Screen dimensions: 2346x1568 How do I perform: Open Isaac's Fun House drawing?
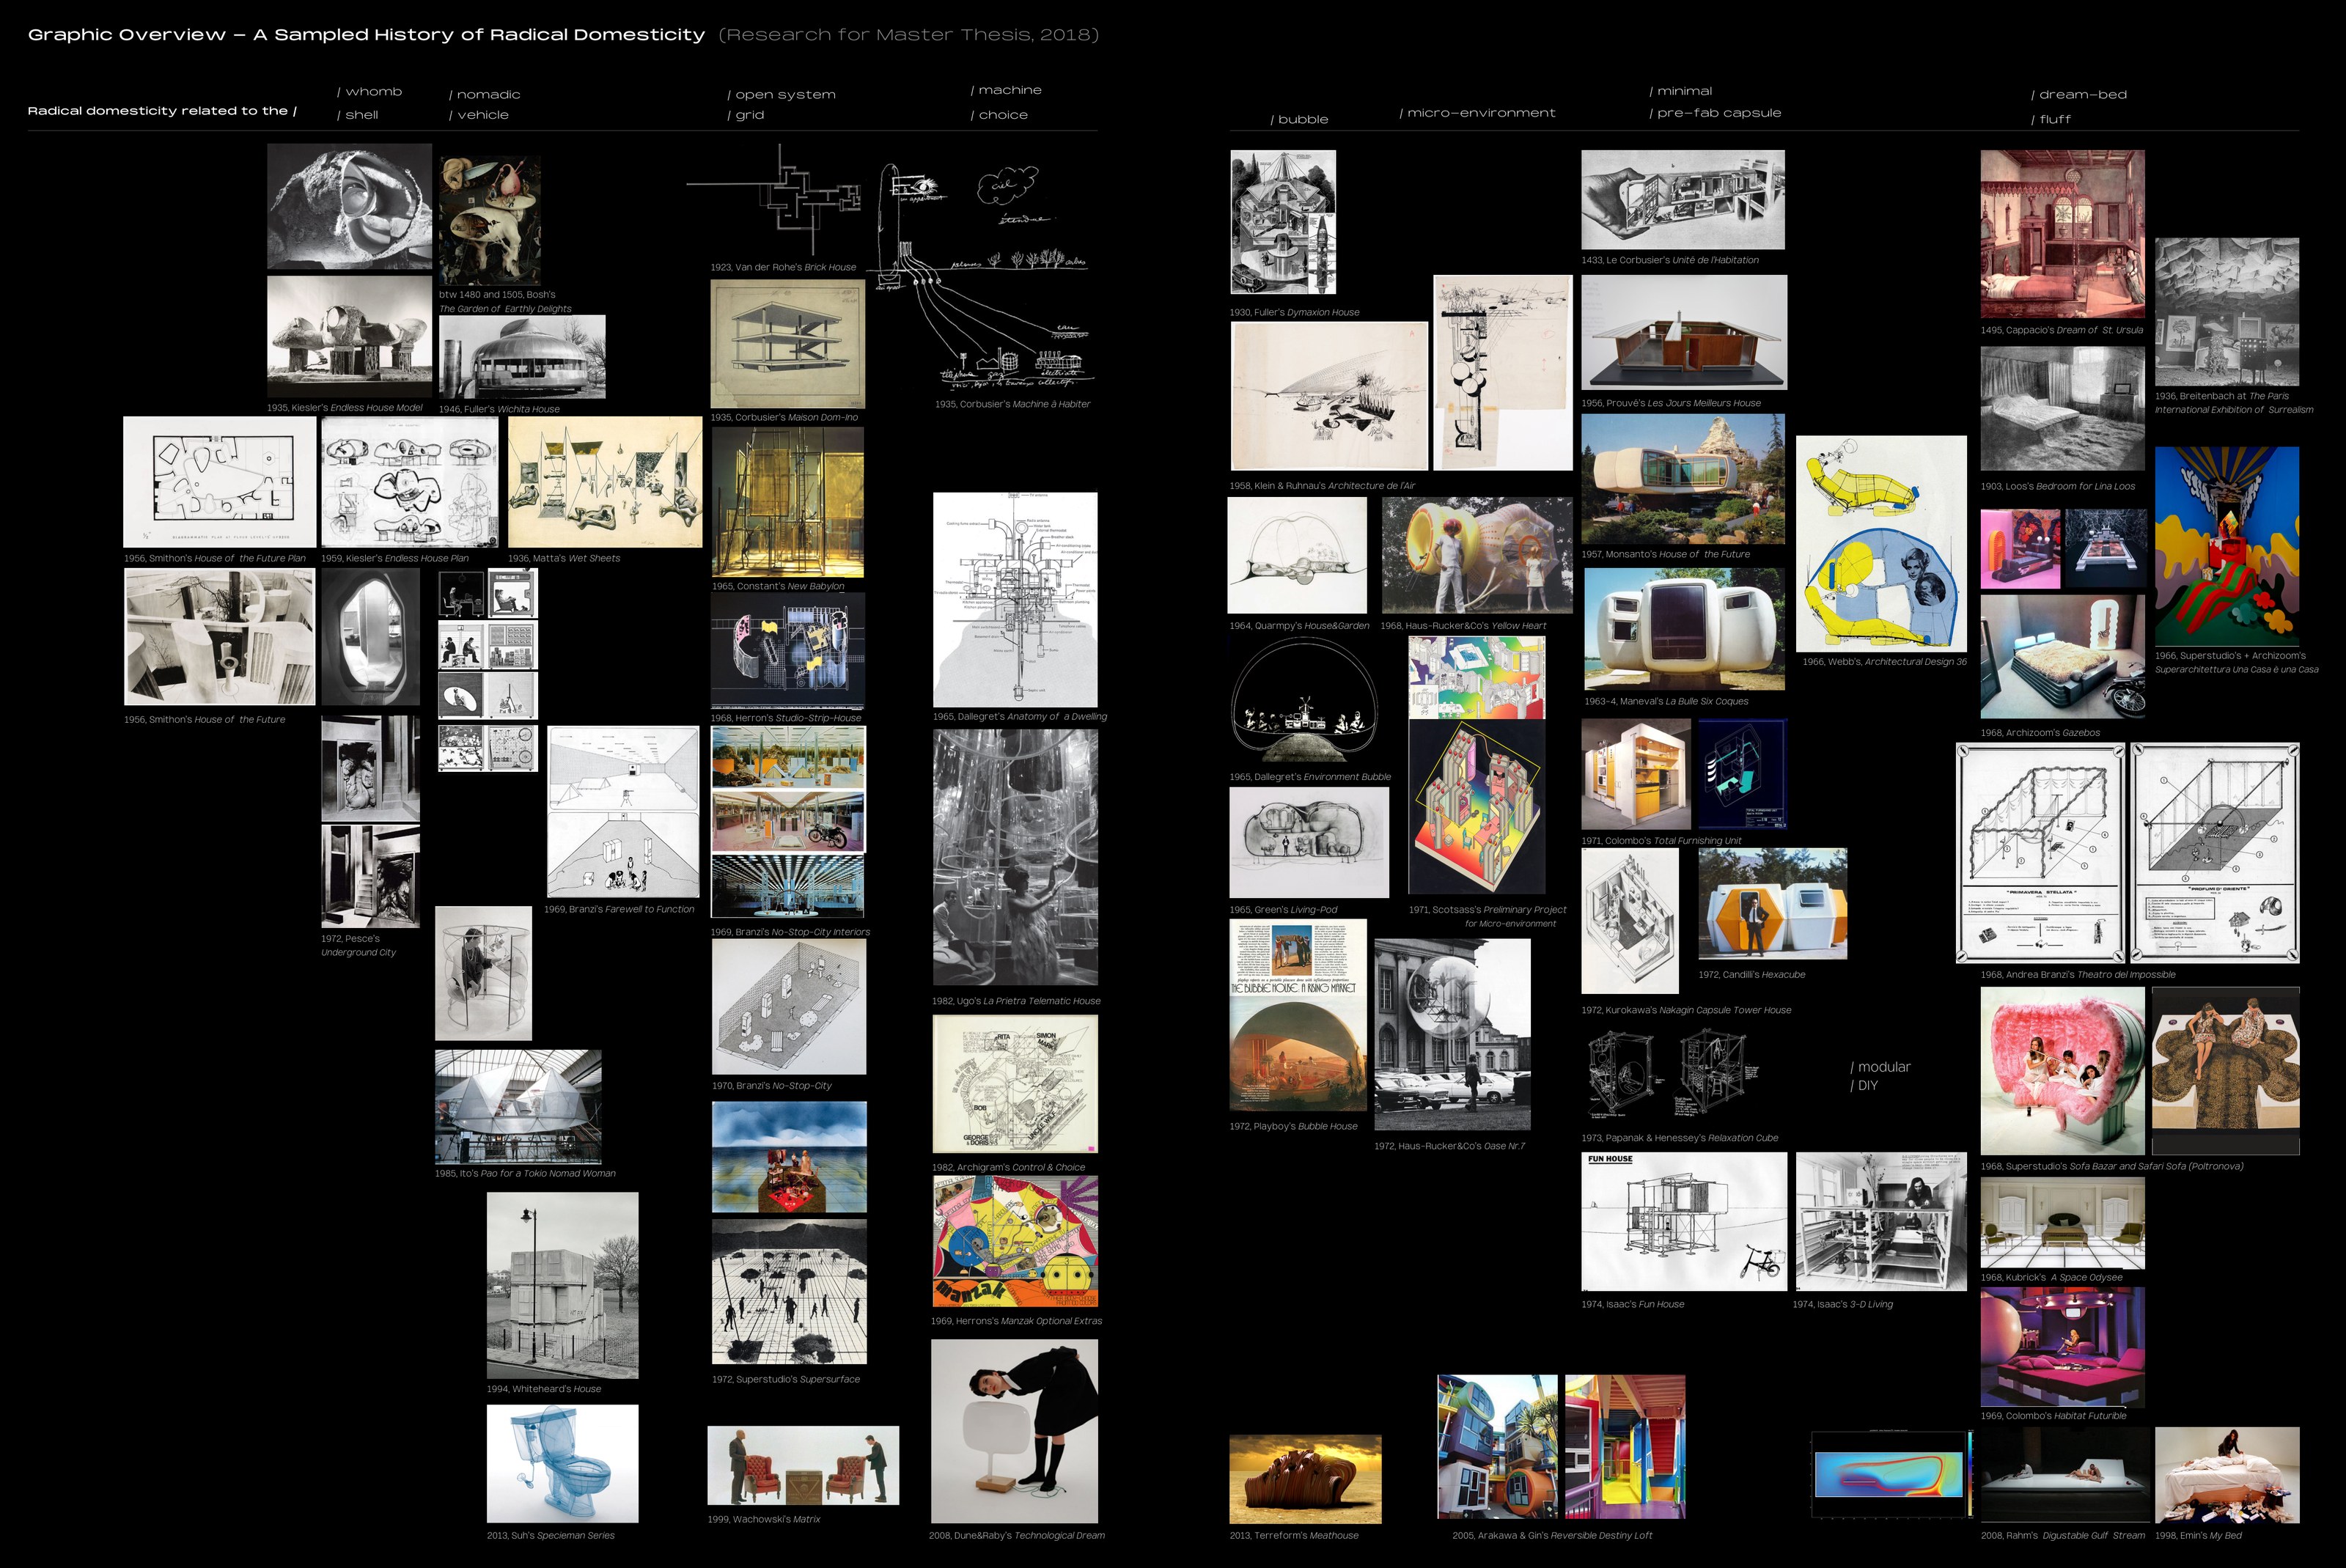(x=1684, y=1221)
